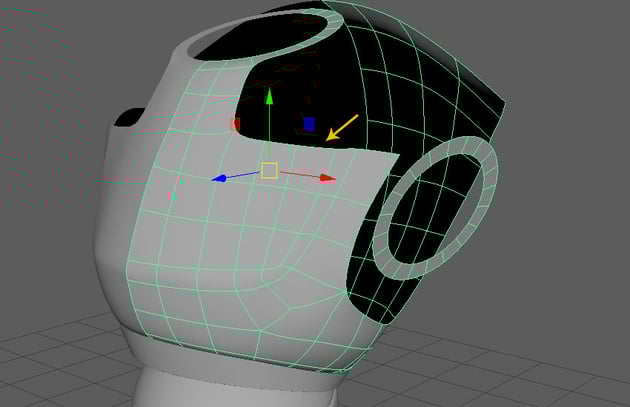Click the blue square plane handle
The width and height of the screenshot is (630, 407).
pyautogui.click(x=309, y=124)
